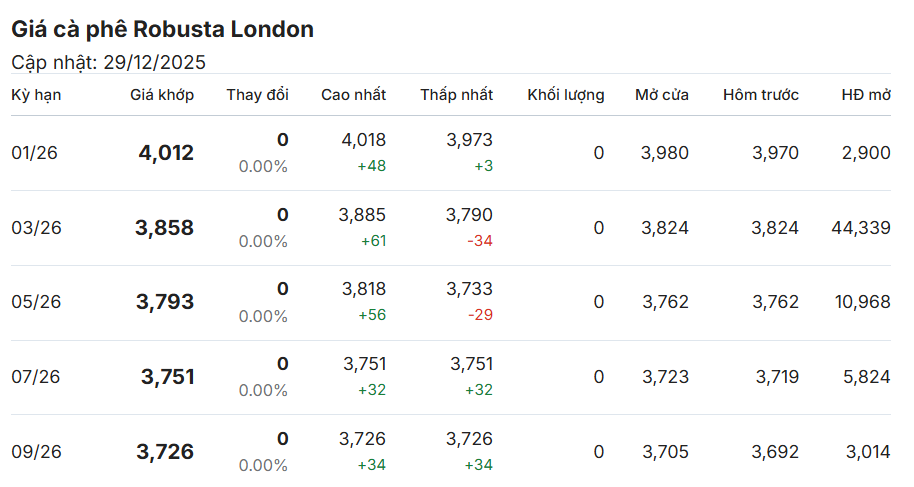Viewport: 914px width, 487px height.
Task: Select the 'HĐ mở' column header
Action: (x=866, y=95)
